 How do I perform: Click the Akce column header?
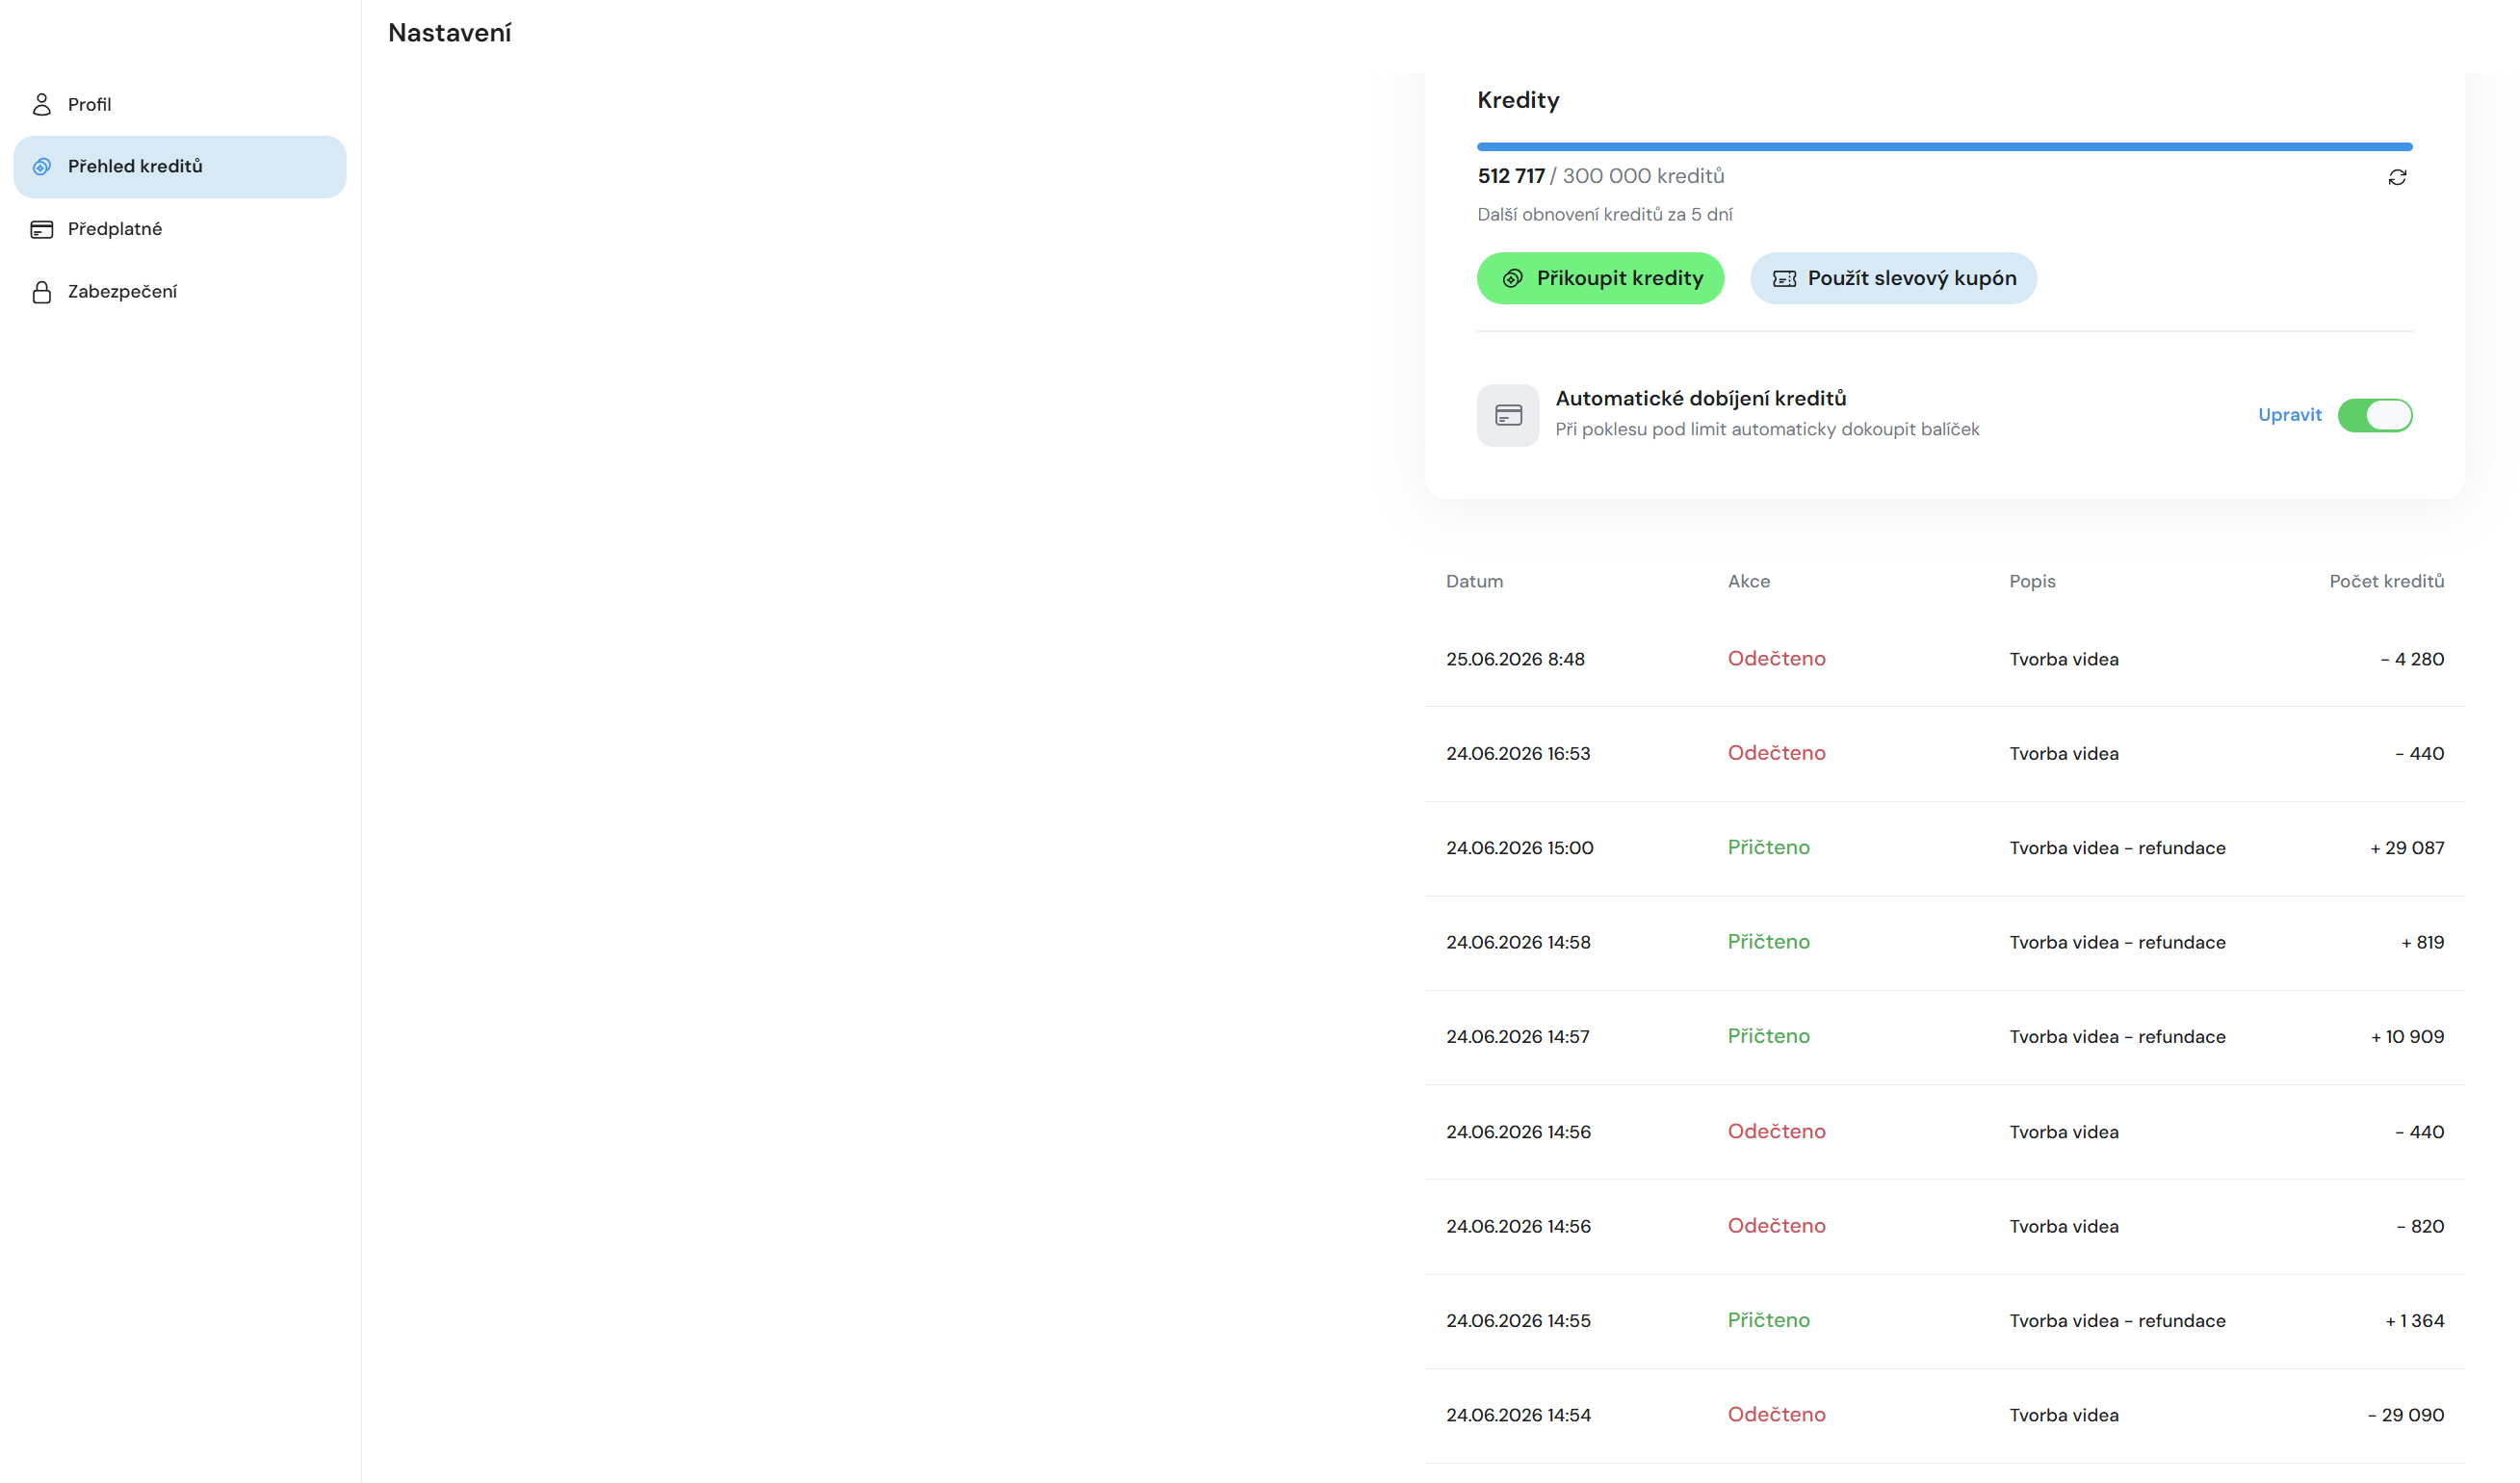[1748, 581]
